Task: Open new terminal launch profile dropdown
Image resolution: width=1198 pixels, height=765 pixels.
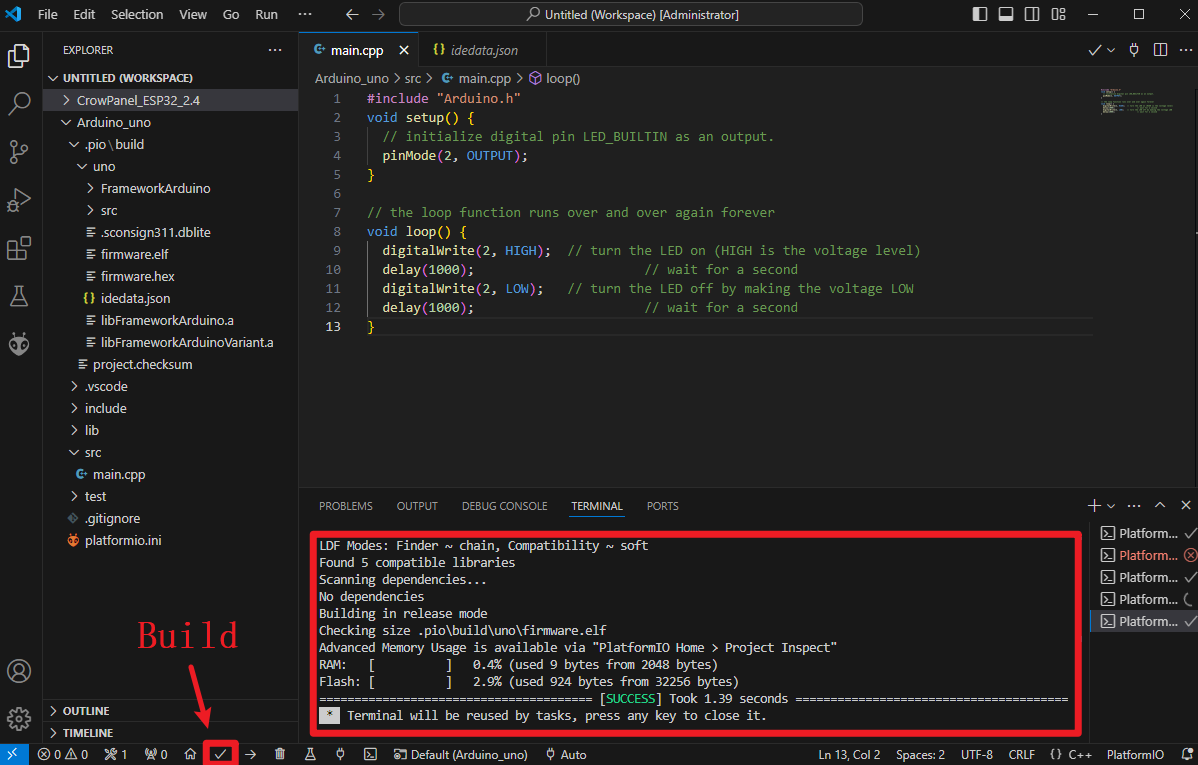Action: tap(1111, 505)
